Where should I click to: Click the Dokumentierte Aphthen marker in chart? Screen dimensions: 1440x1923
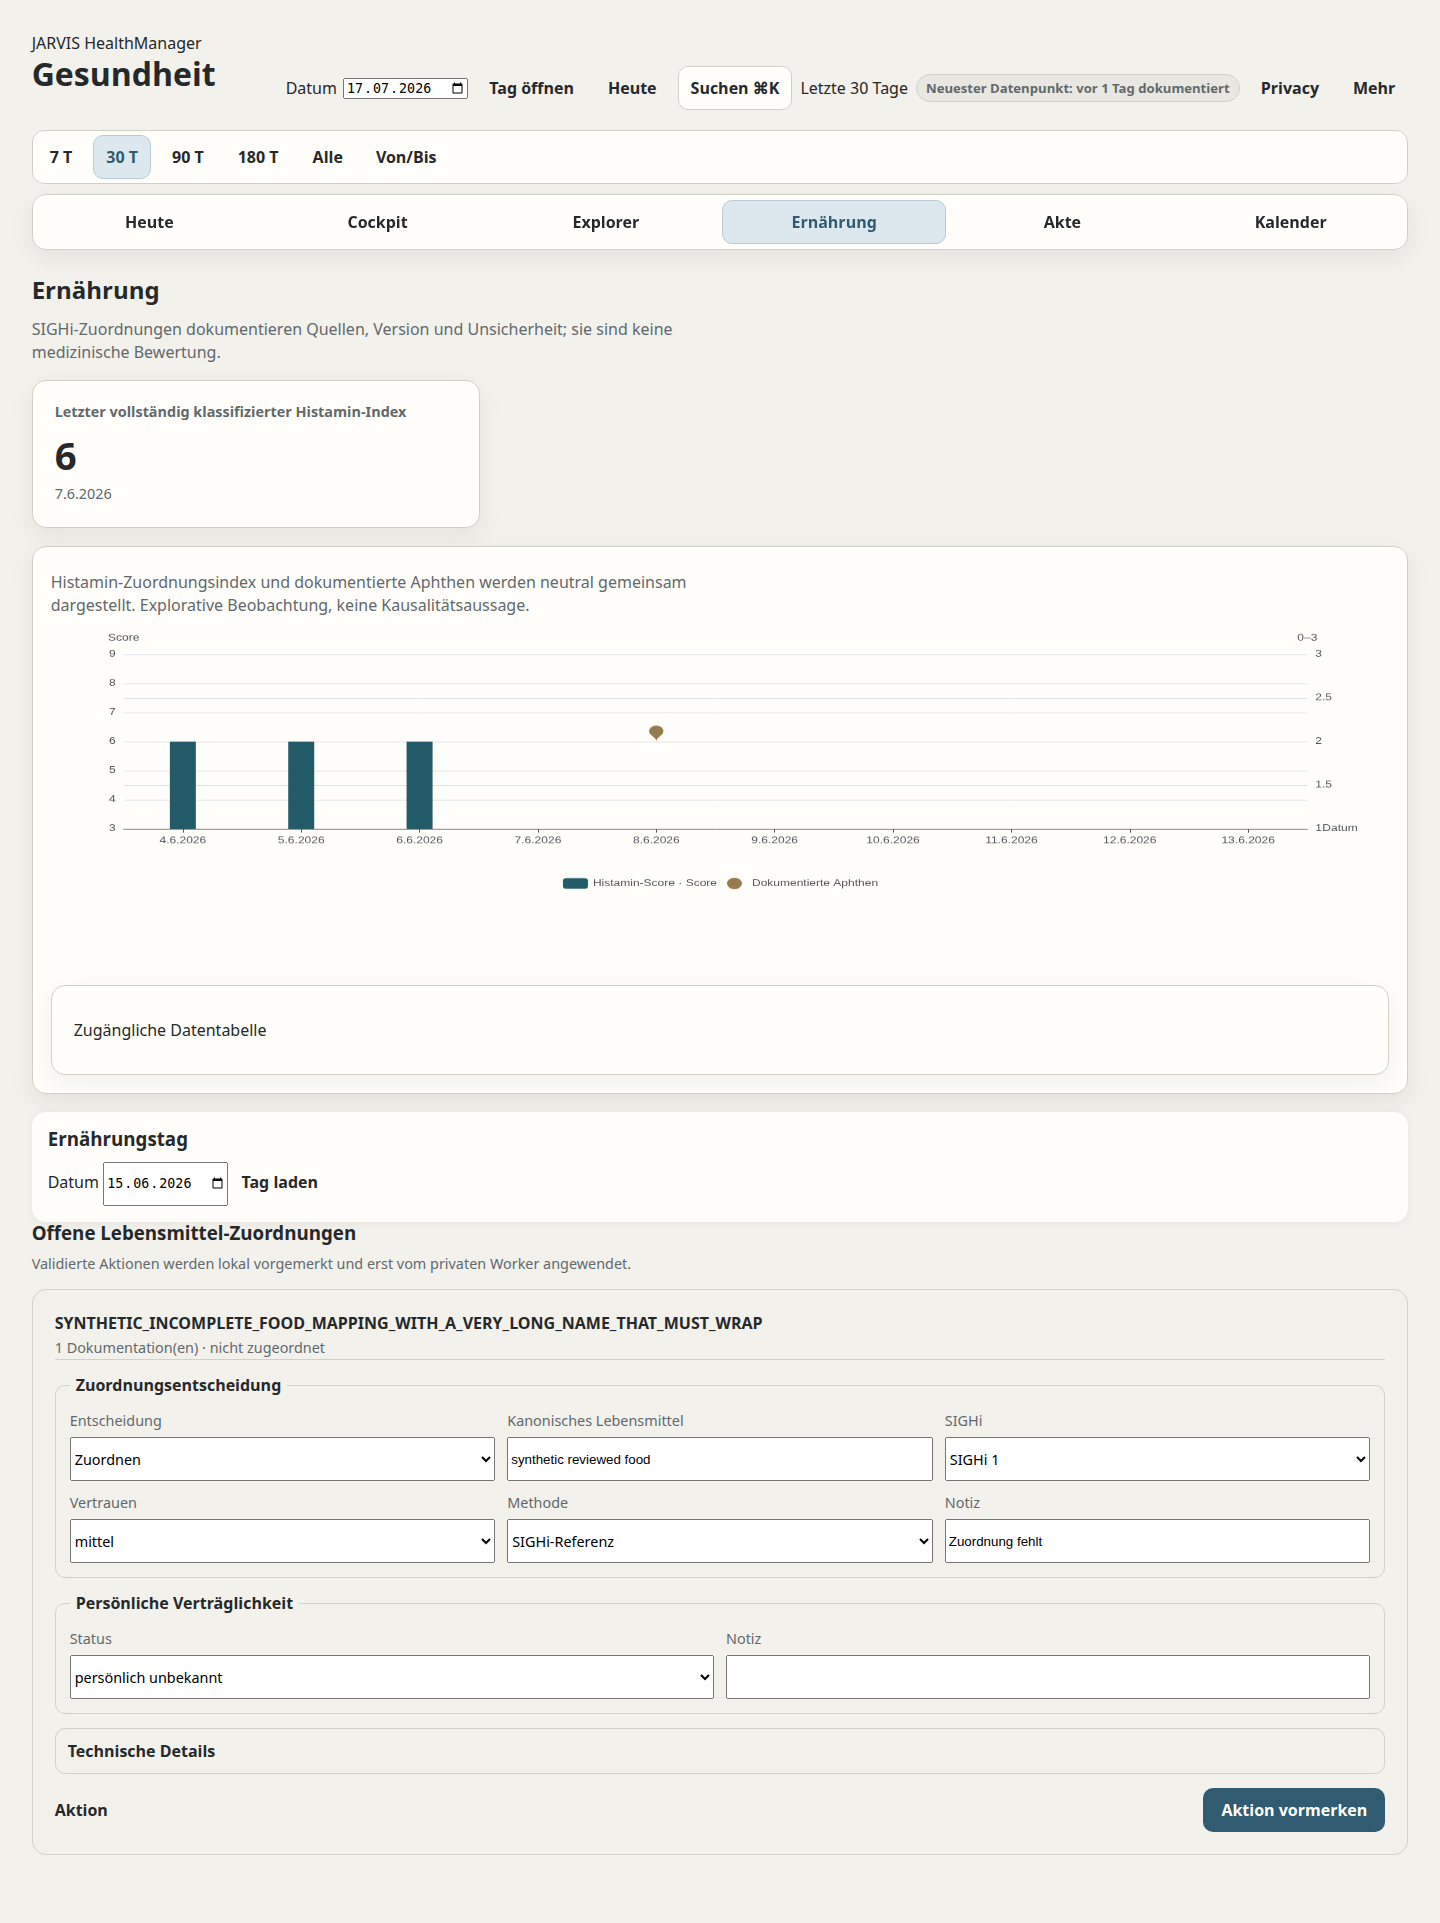tap(656, 733)
